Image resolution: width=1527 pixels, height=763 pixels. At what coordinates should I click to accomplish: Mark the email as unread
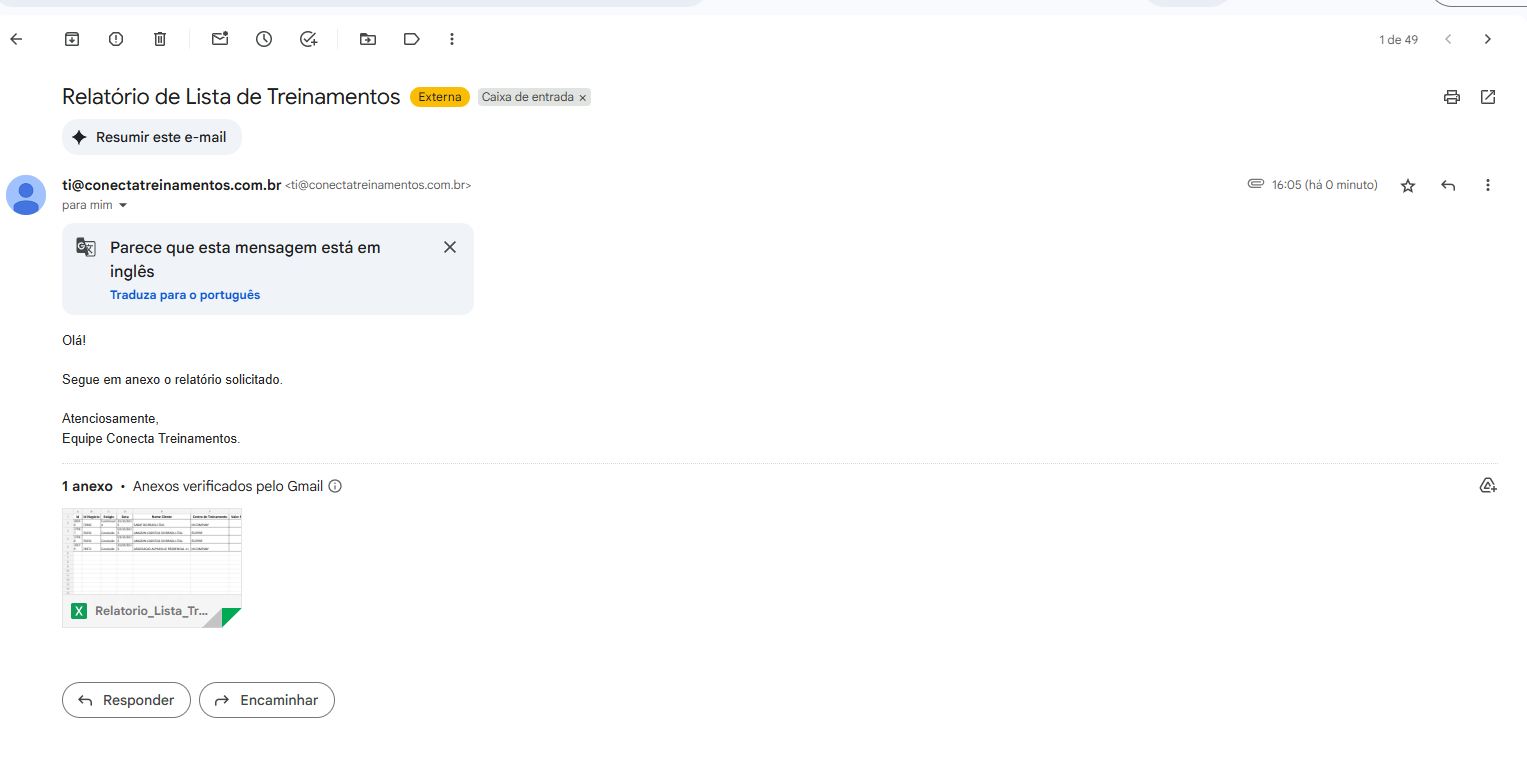pyautogui.click(x=220, y=39)
